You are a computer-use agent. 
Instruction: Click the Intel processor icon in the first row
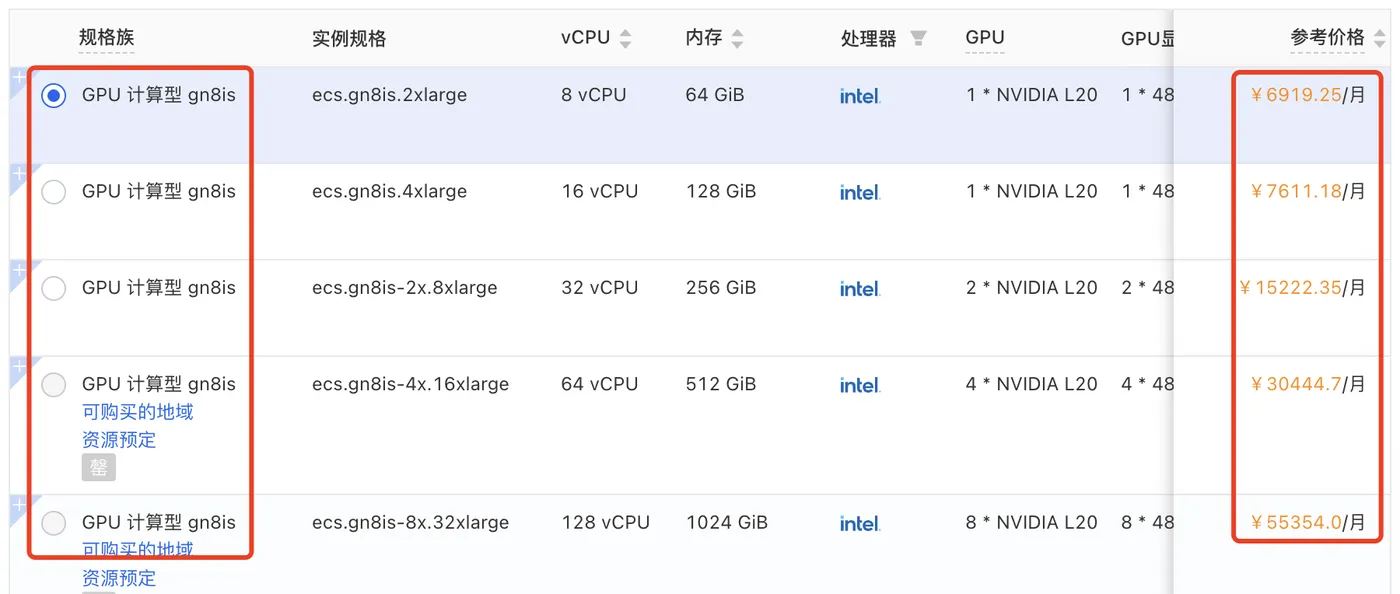click(860, 96)
